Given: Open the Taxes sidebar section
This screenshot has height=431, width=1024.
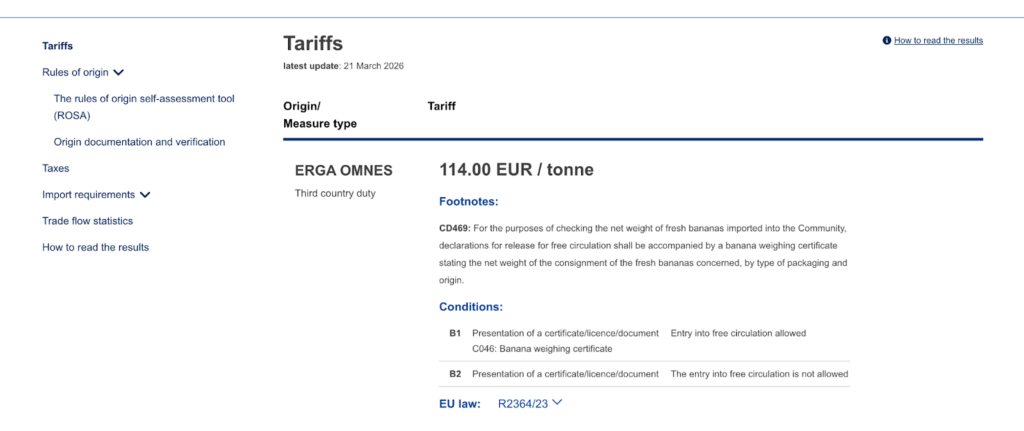Looking at the screenshot, I should [56, 168].
